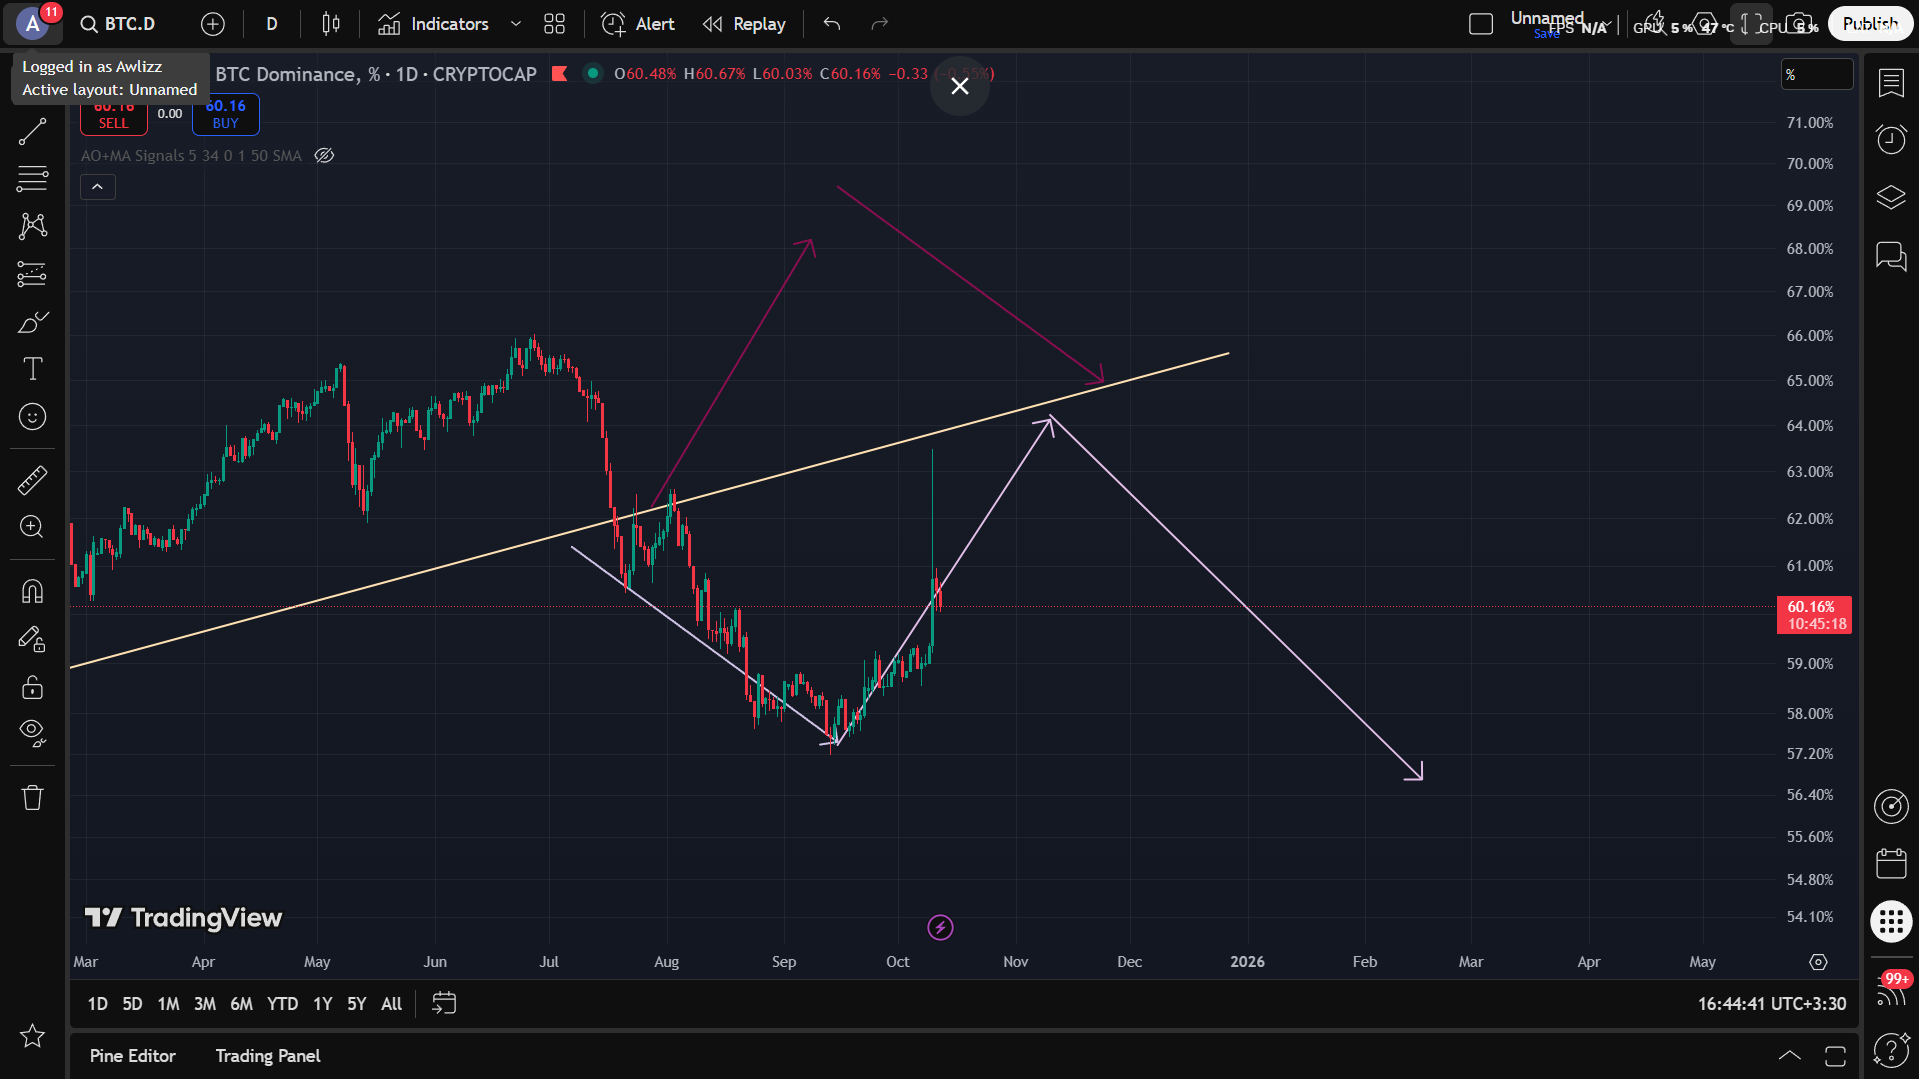
Task: Open the Pine Editor tab
Action: click(132, 1056)
